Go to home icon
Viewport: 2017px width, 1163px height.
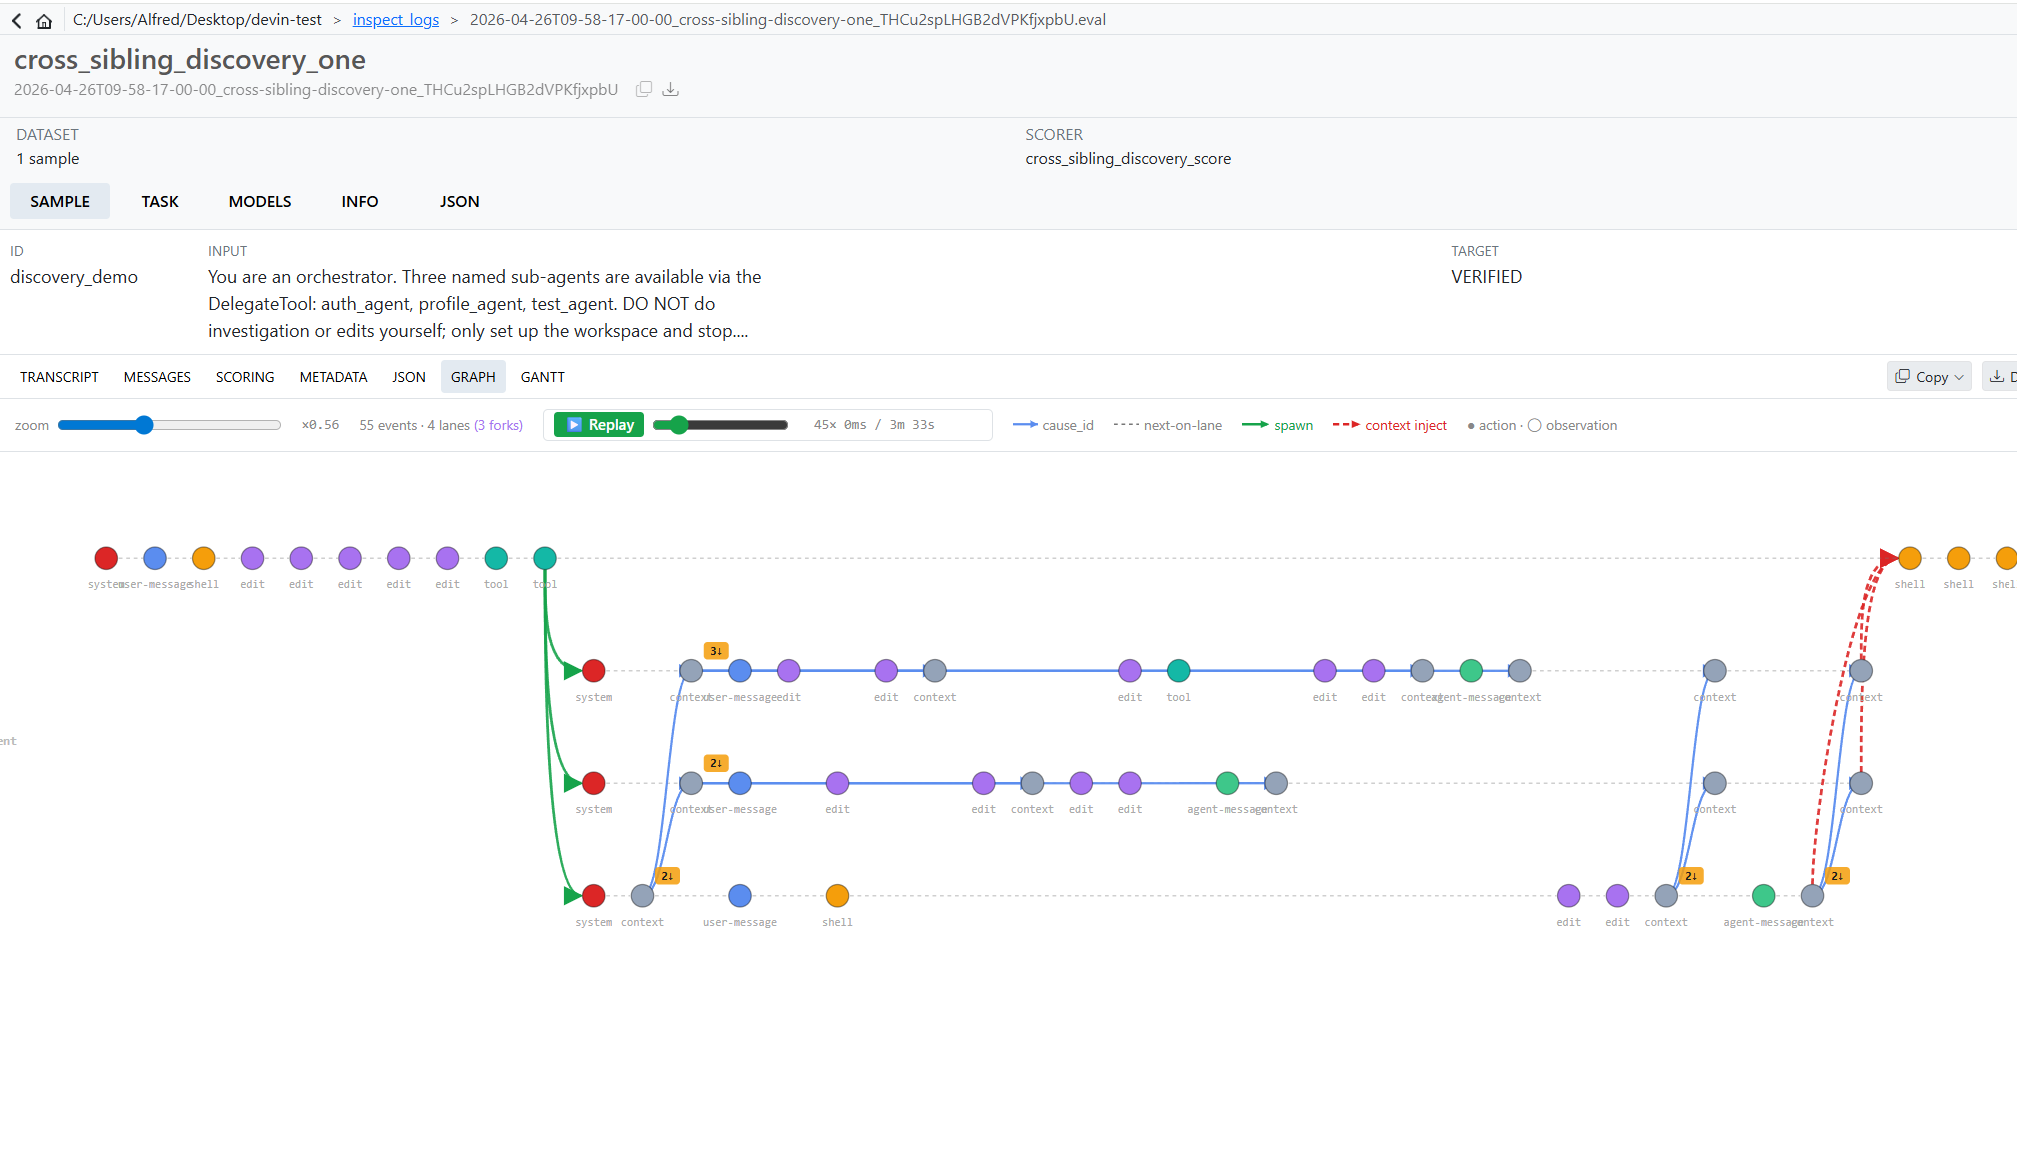[44, 20]
